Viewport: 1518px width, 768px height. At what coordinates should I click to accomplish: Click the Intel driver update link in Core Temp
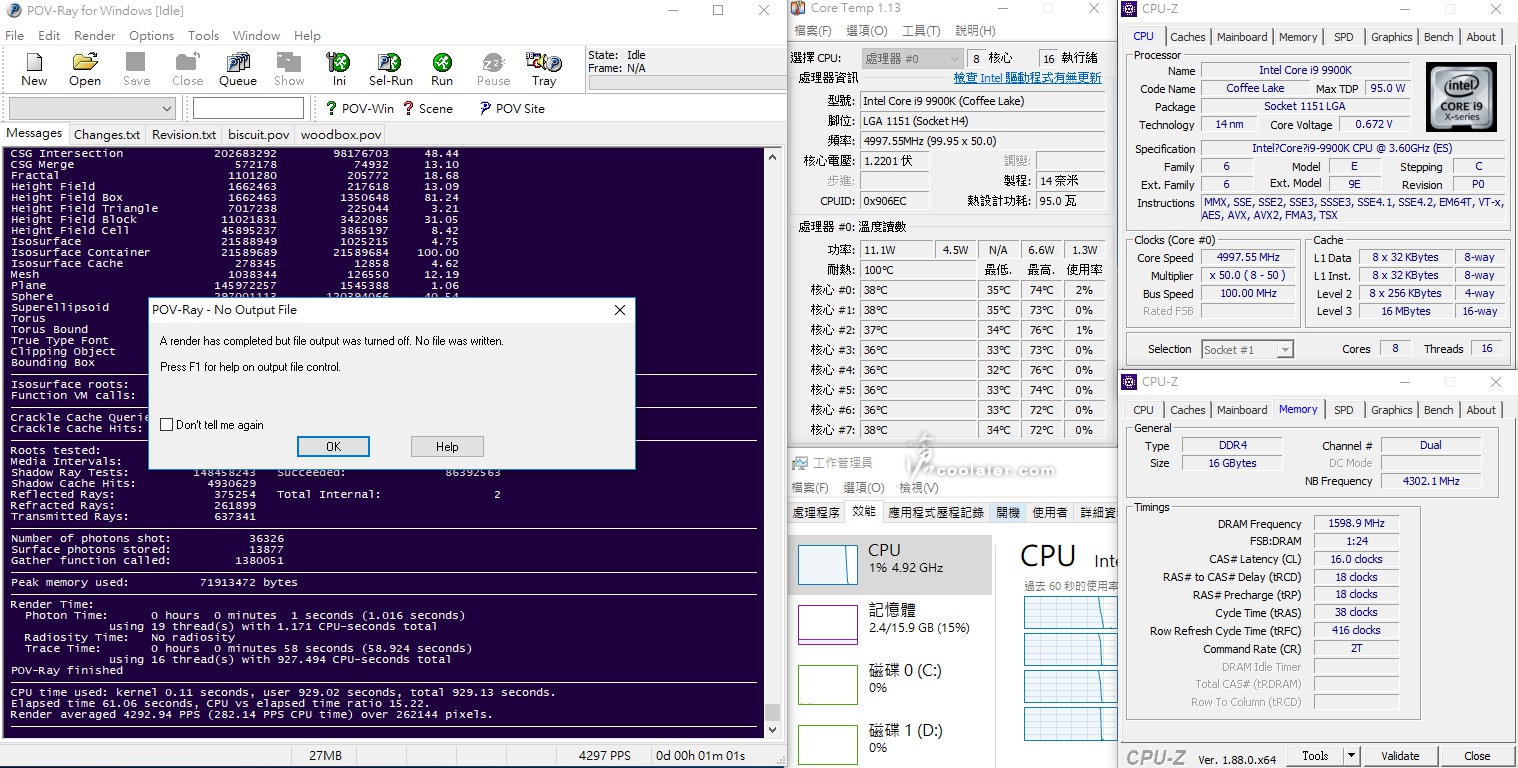1027,78
